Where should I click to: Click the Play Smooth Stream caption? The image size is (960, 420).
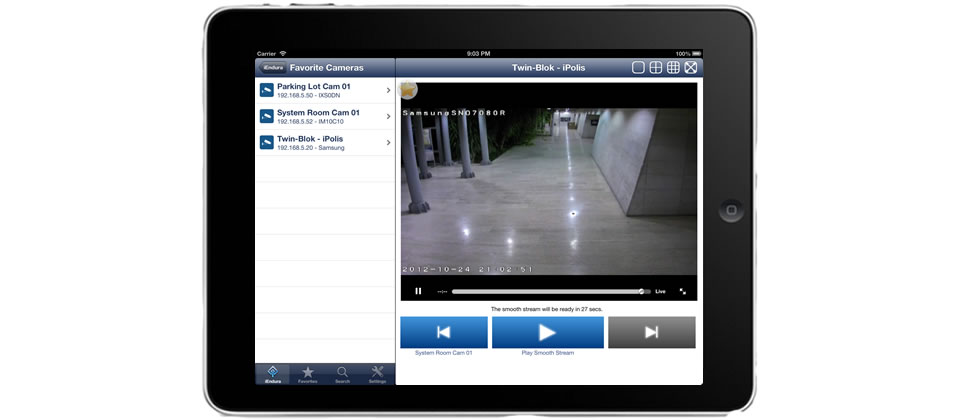pos(547,353)
